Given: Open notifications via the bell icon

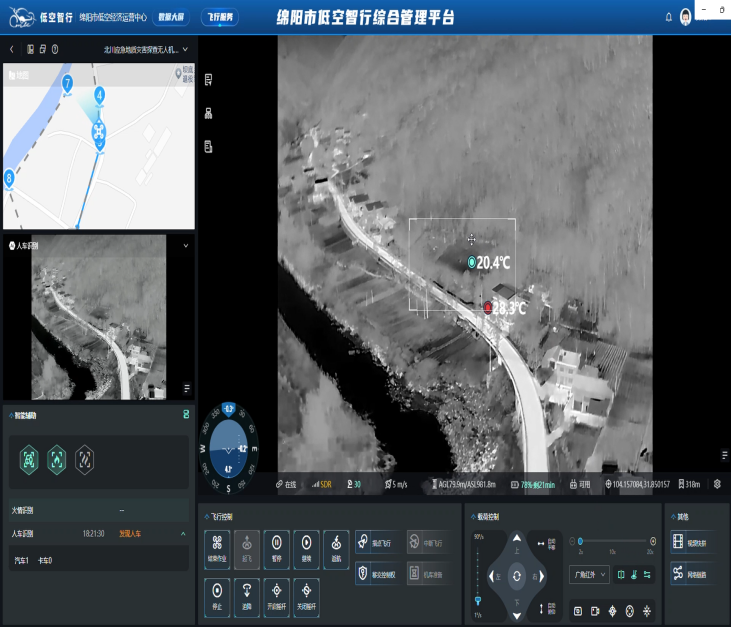Looking at the screenshot, I should [x=669, y=17].
